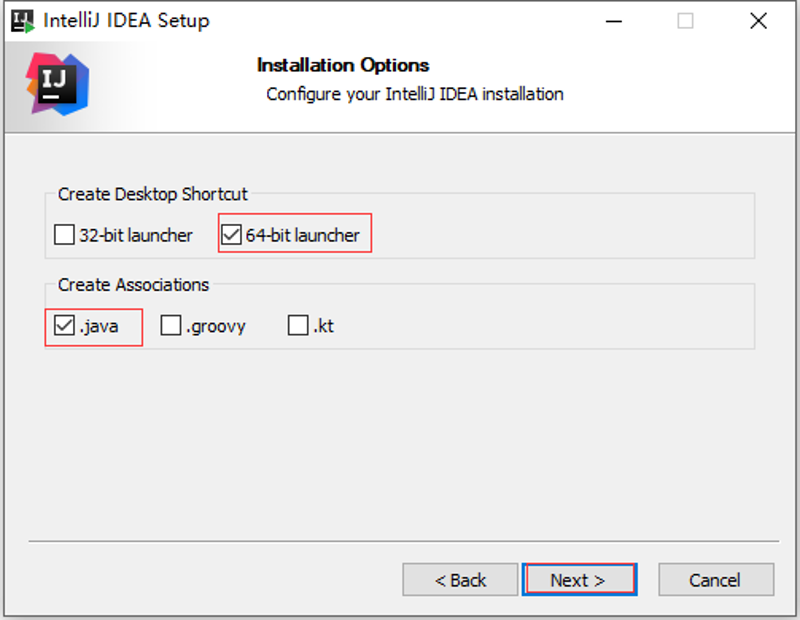The image size is (800, 620).
Task: Uncheck the .java association checkbox
Action: point(64,326)
